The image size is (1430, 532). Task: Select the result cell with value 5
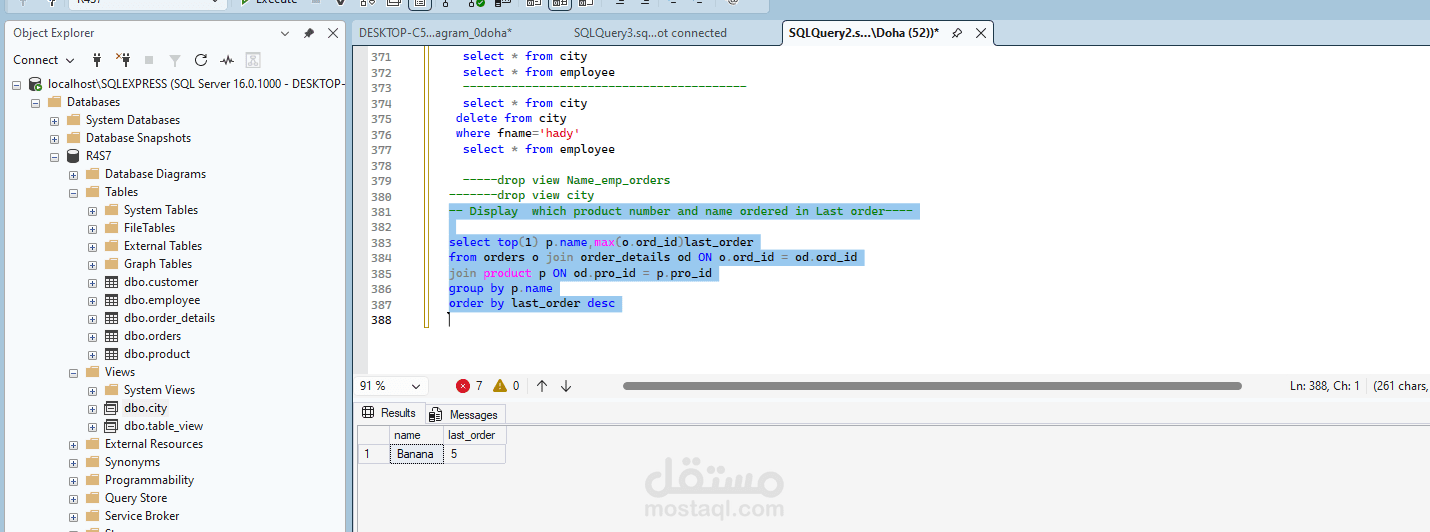point(474,454)
